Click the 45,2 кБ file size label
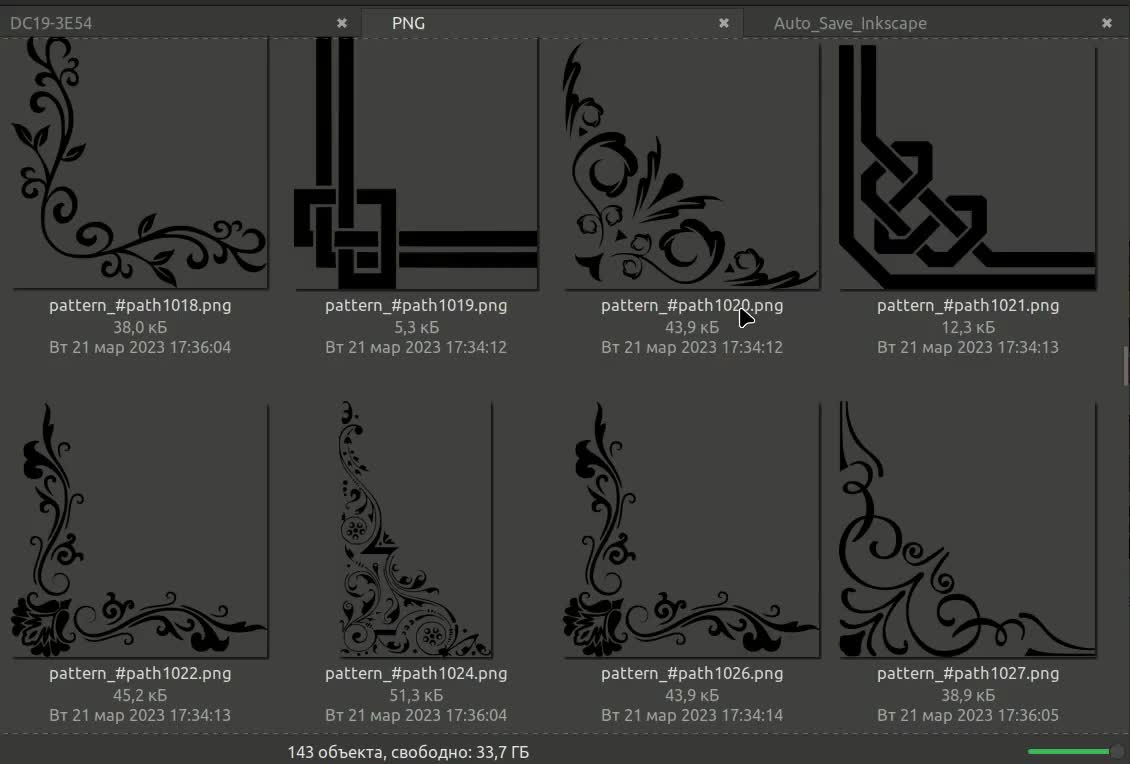Screen dimensions: 1130x764 pos(139,695)
